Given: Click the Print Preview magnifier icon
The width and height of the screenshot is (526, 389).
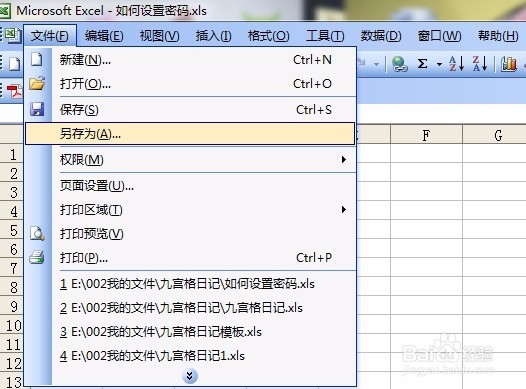Looking at the screenshot, I should (37, 234).
